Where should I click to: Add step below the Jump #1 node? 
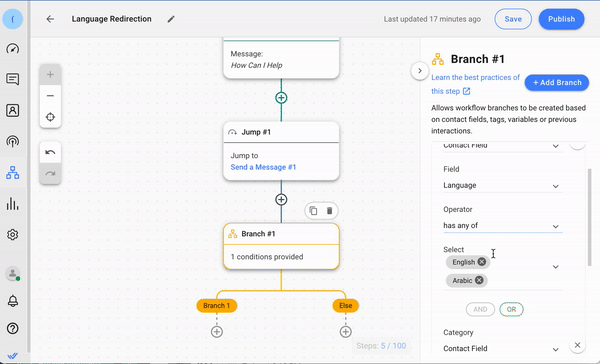(x=281, y=199)
